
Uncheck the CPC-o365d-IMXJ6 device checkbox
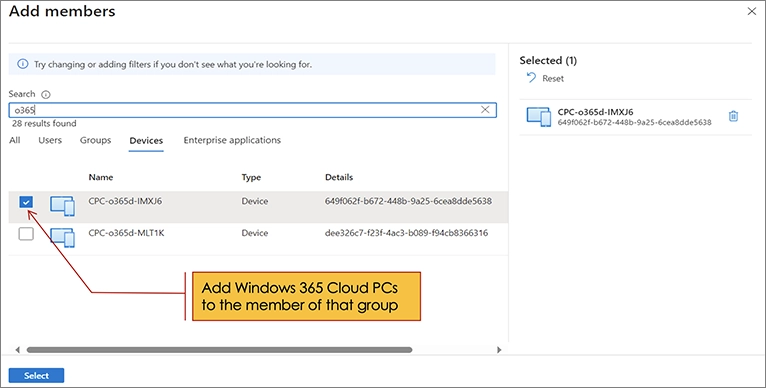click(x=26, y=202)
